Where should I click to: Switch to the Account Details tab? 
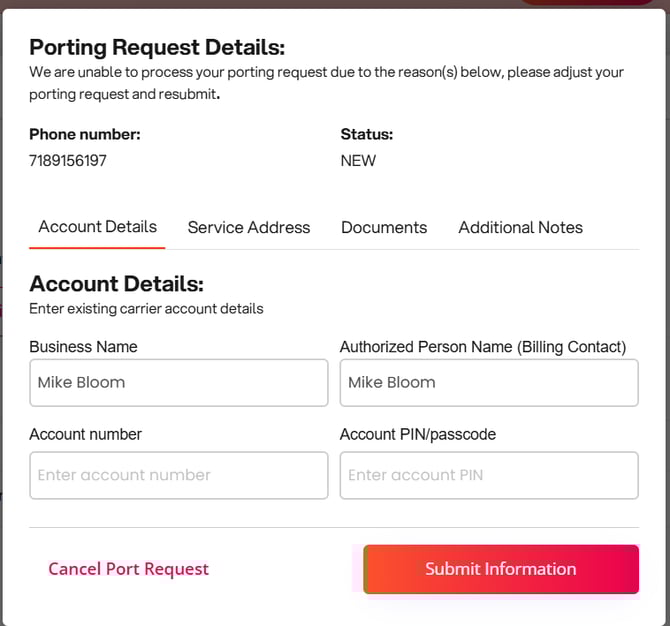pos(97,227)
